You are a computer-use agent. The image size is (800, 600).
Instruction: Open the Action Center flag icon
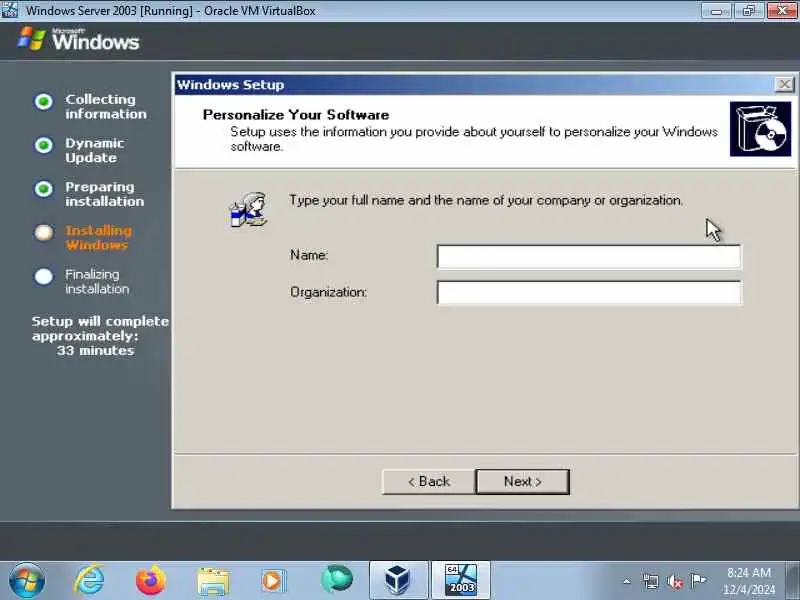point(698,581)
